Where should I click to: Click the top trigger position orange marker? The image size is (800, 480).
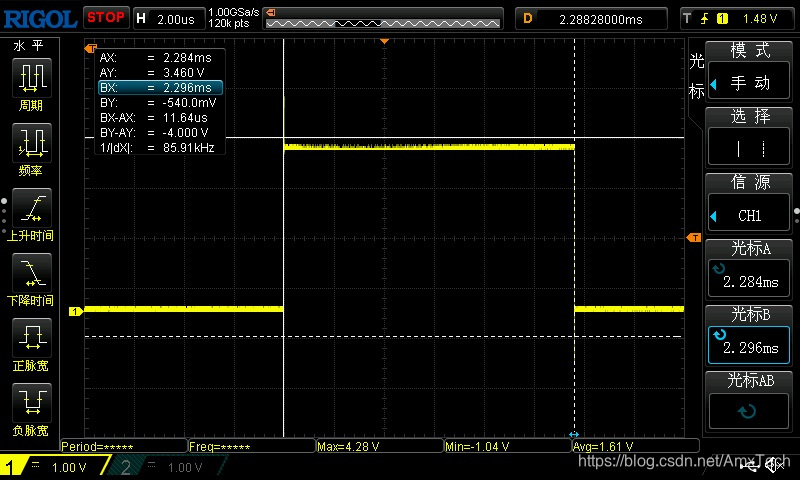click(x=385, y=41)
